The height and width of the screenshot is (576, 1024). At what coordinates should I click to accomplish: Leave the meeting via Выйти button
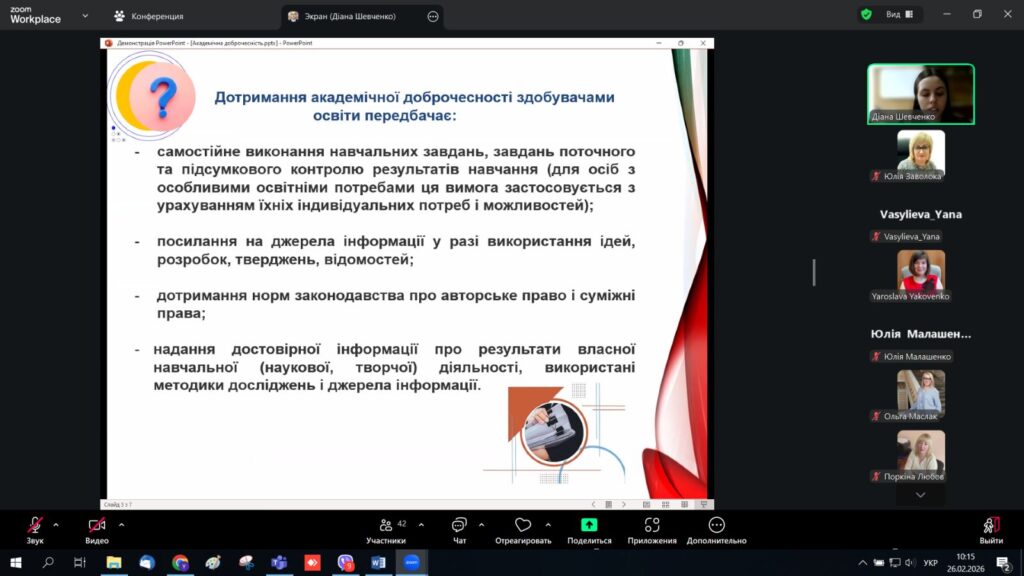point(991,529)
